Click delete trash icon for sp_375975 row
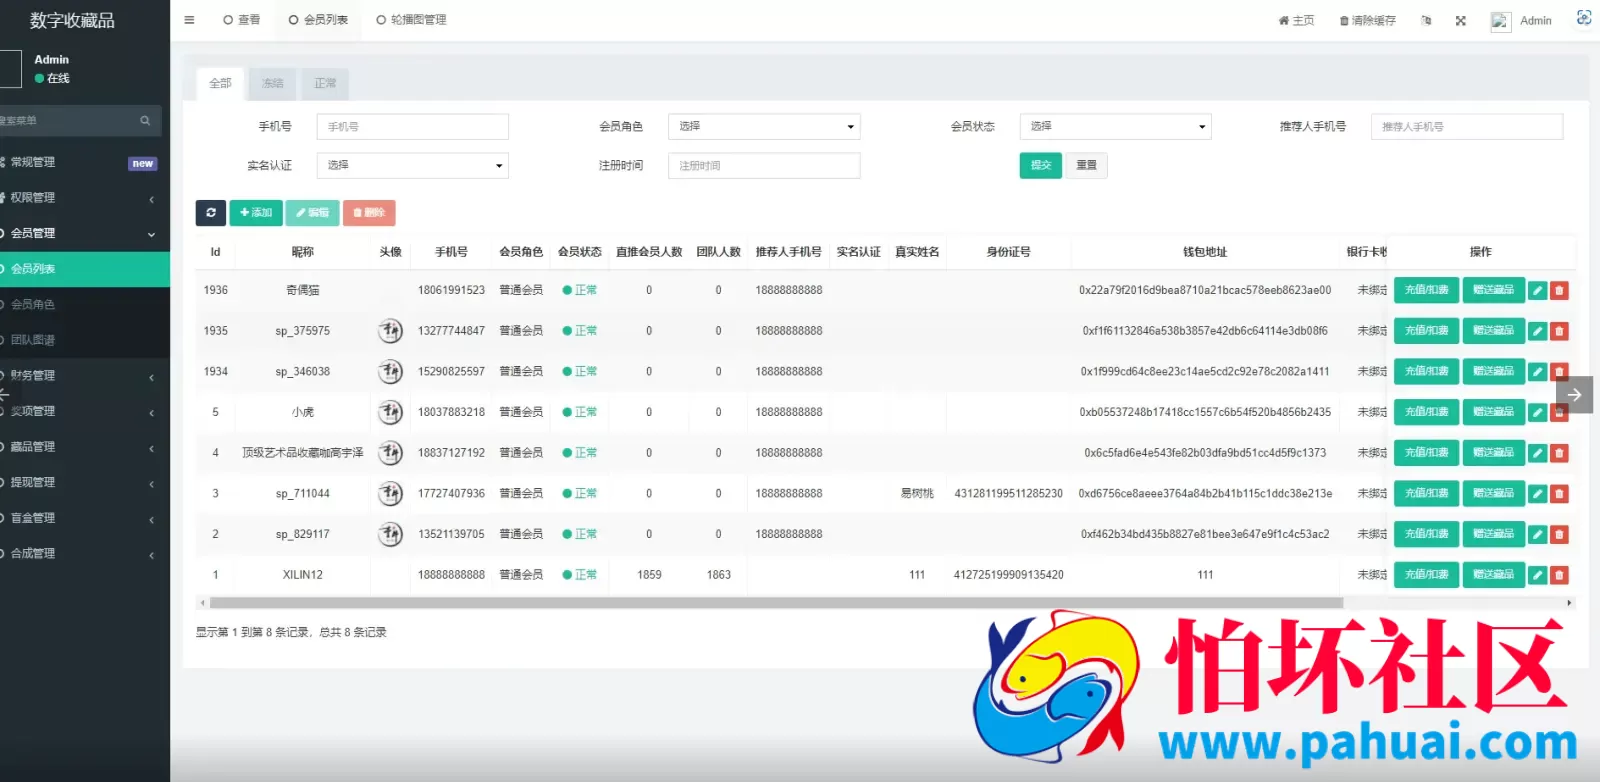The height and width of the screenshot is (782, 1600). tap(1559, 331)
